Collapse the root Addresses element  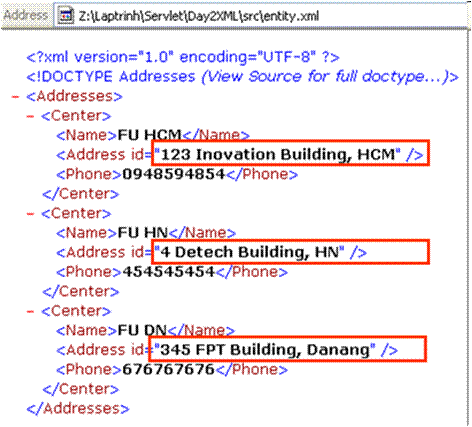tap(15, 97)
